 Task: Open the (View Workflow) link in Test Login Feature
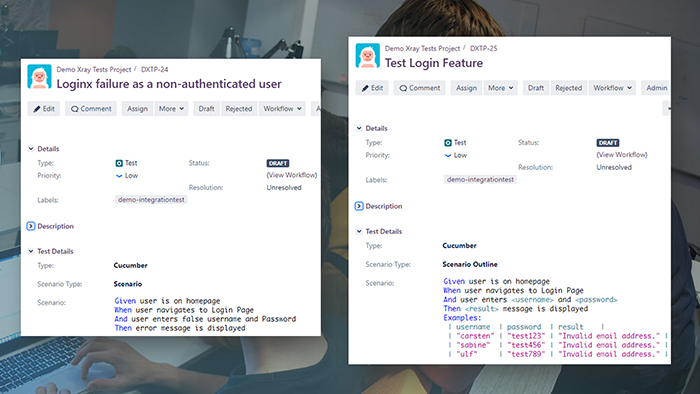622,155
